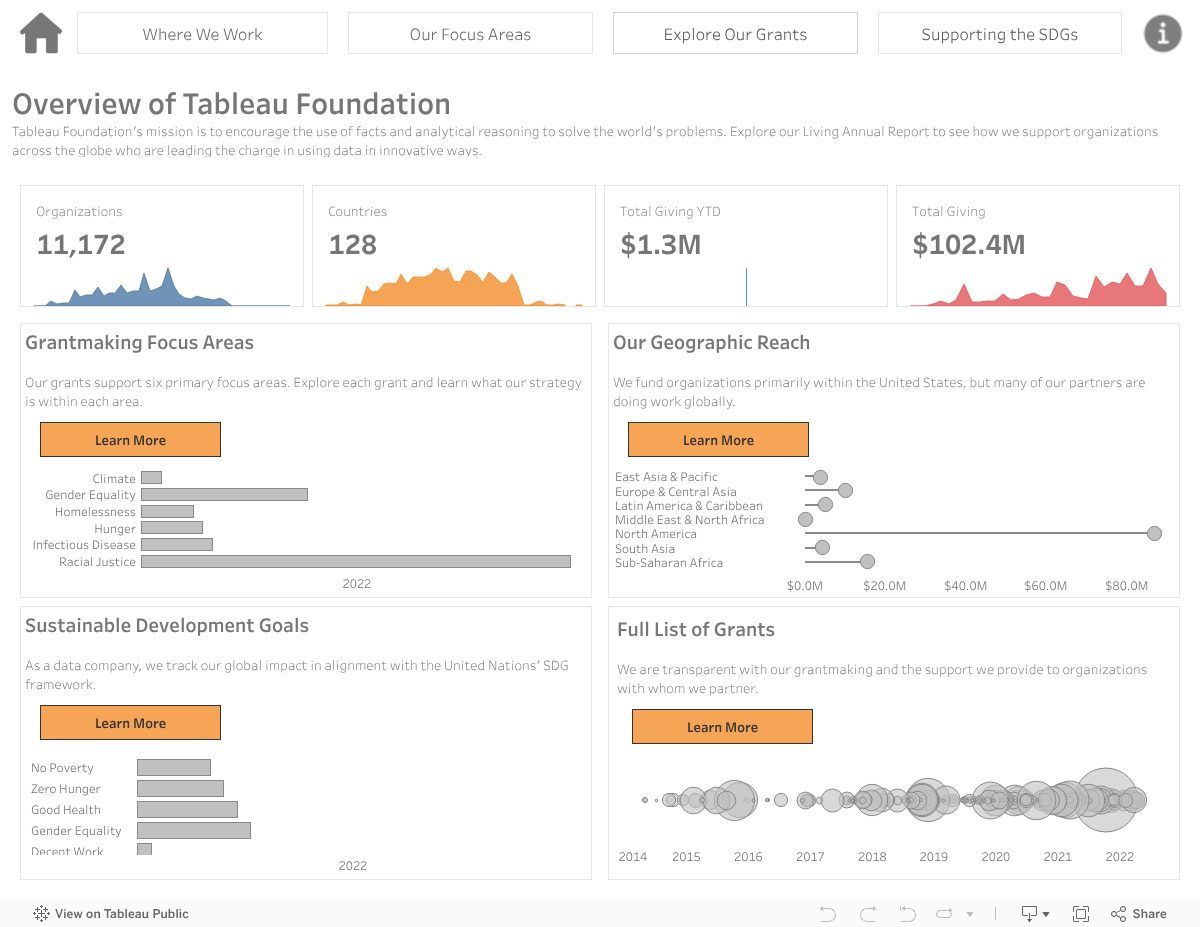The height and width of the screenshot is (927, 1200).
Task: Click the South Asia region label
Action: 645,548
